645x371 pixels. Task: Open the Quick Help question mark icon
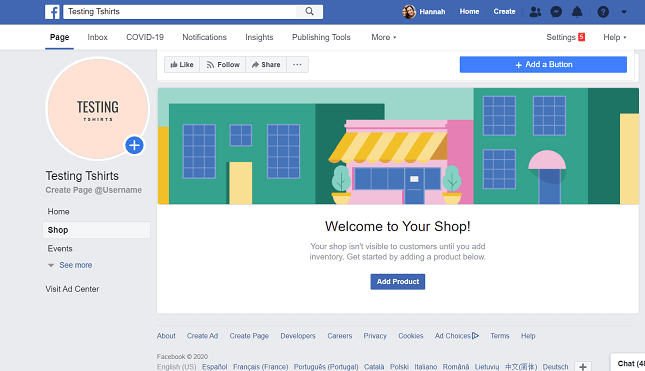[603, 12]
